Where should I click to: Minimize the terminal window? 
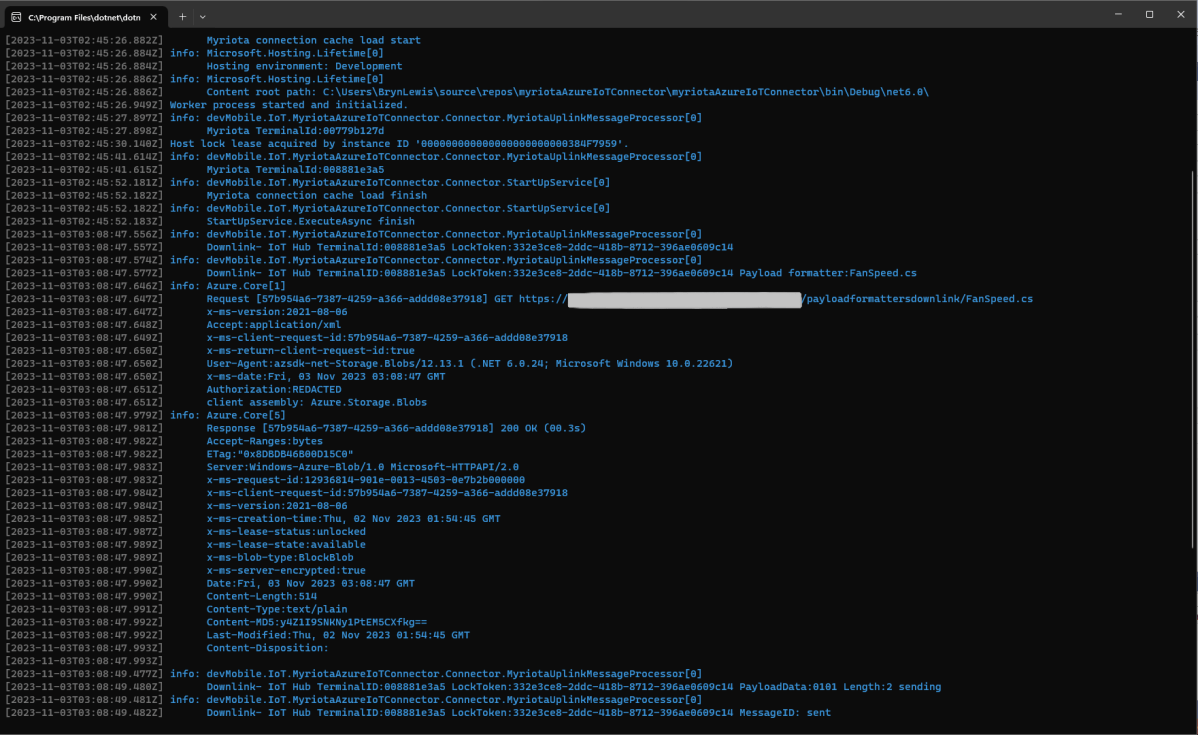[1118, 15]
